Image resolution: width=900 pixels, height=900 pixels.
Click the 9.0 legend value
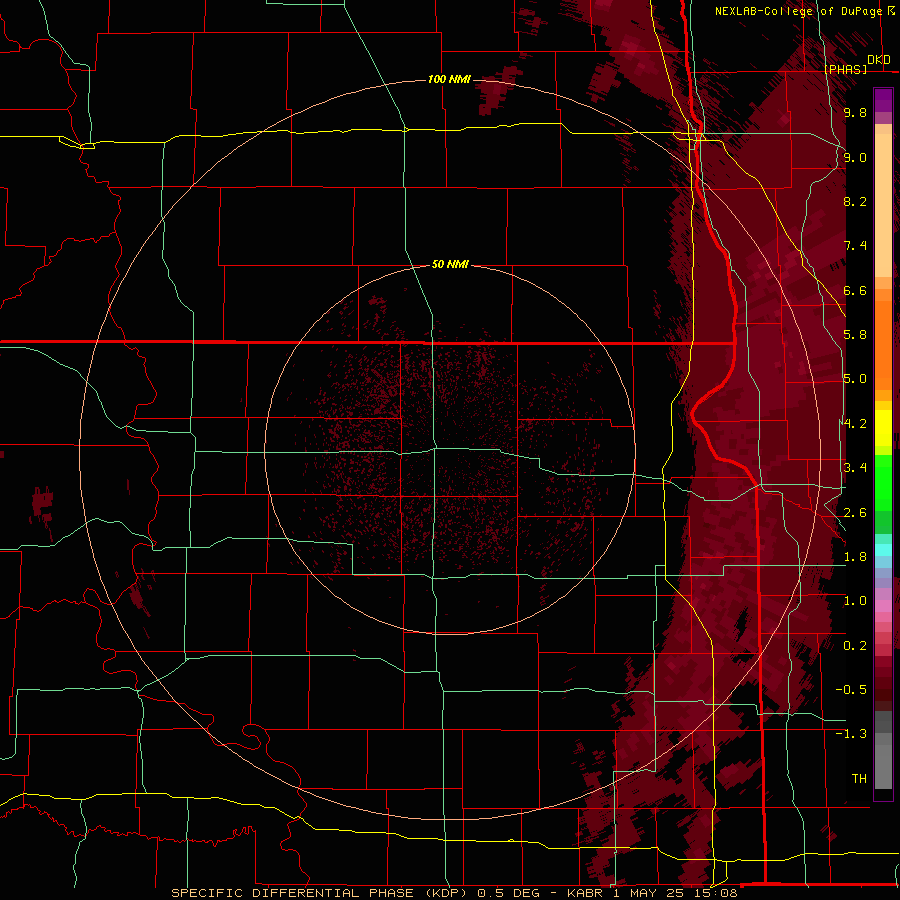tap(855, 157)
